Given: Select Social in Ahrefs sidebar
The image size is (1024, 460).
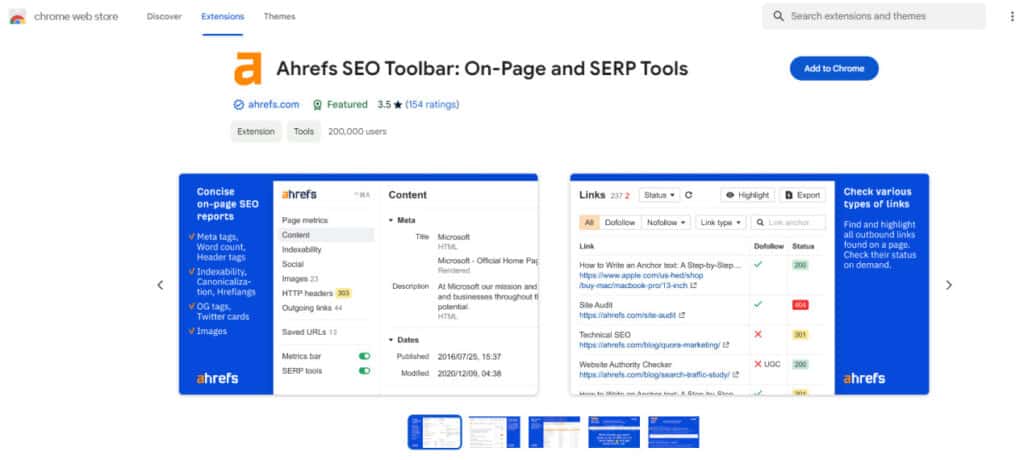Looking at the screenshot, I should (293, 264).
